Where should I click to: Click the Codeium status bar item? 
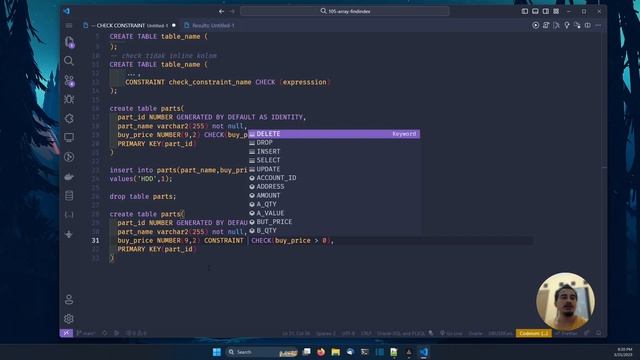point(533,333)
